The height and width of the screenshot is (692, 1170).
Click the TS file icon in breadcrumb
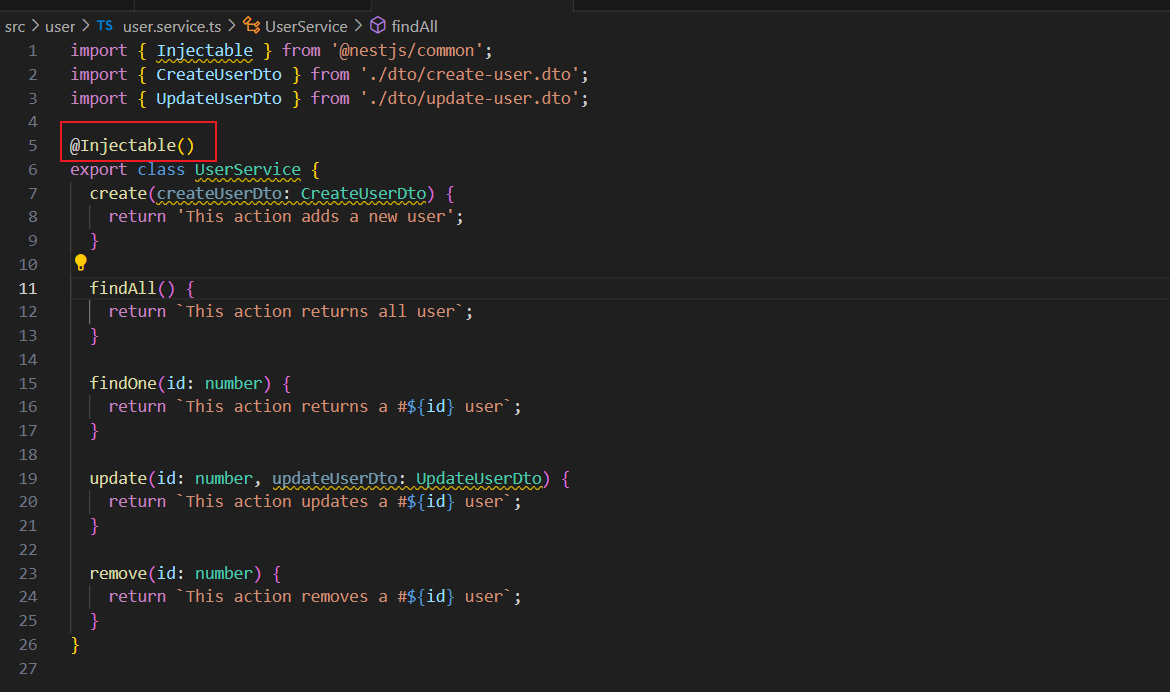pos(105,26)
